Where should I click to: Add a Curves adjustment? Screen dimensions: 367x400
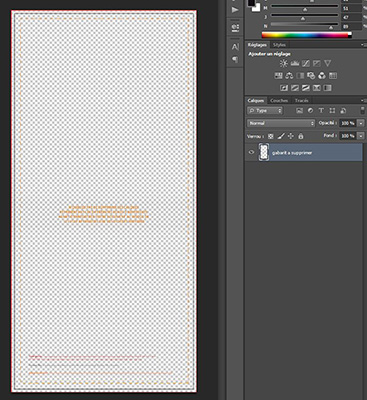(x=306, y=63)
